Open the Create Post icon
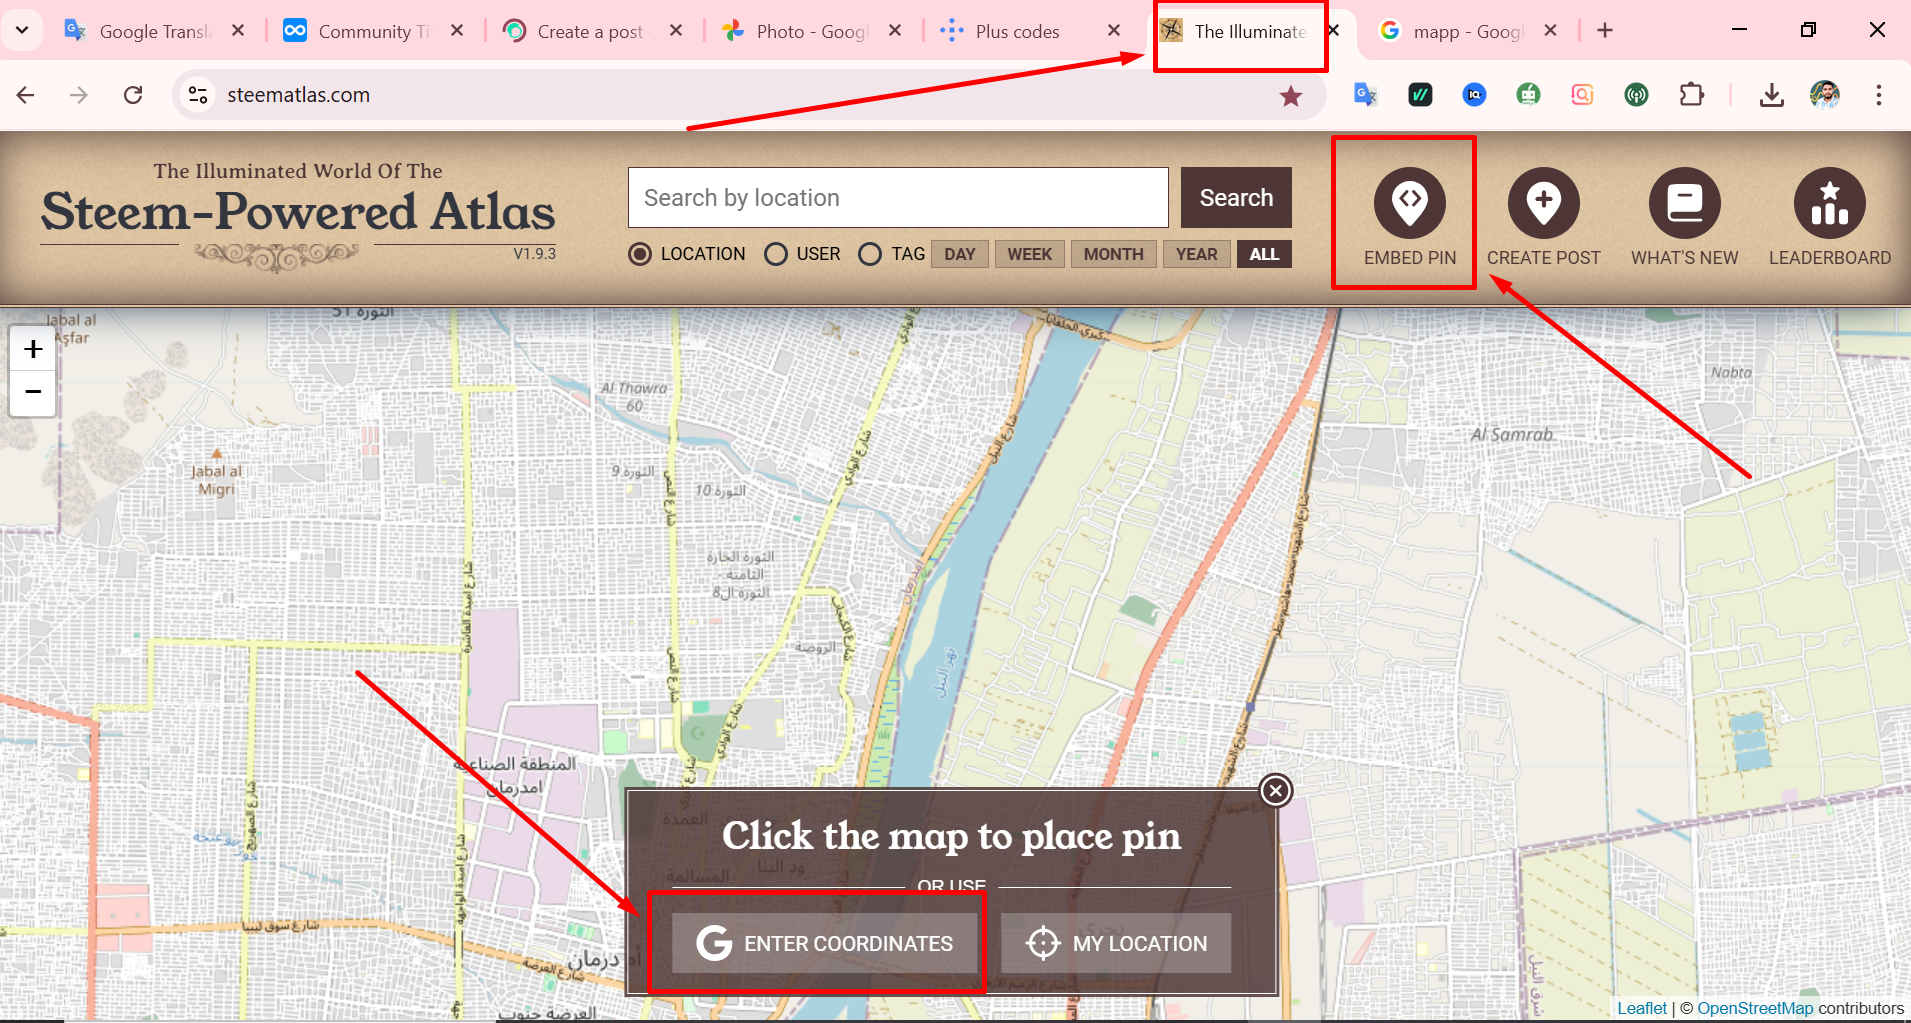The width and height of the screenshot is (1911, 1023). 1543,204
